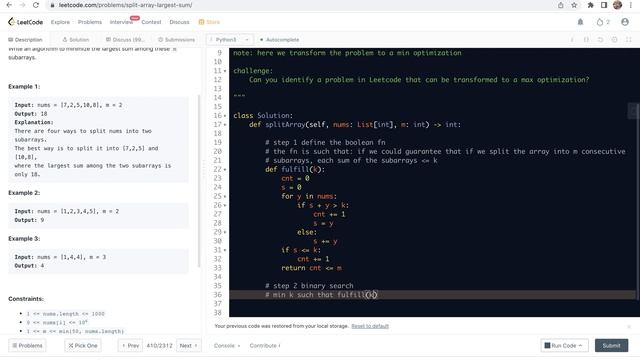Open the Contribute menu
The image size is (640, 360).
coord(265,346)
